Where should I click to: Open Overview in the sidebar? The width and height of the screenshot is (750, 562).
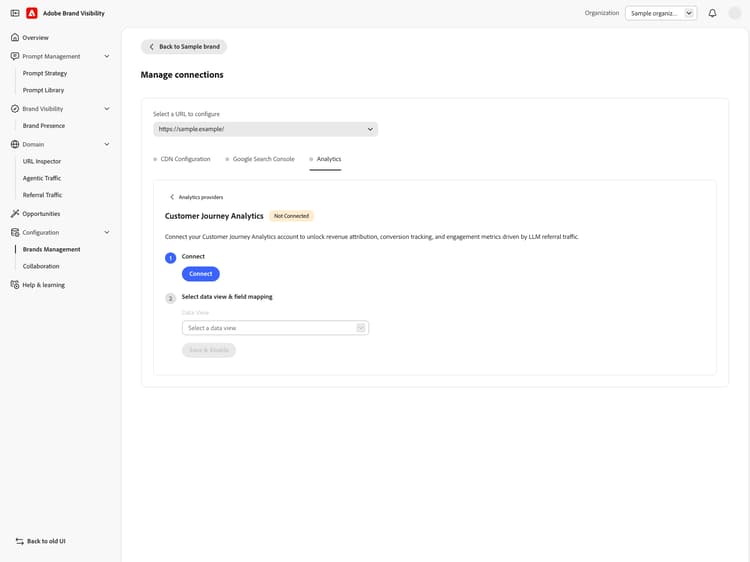[x=35, y=37]
